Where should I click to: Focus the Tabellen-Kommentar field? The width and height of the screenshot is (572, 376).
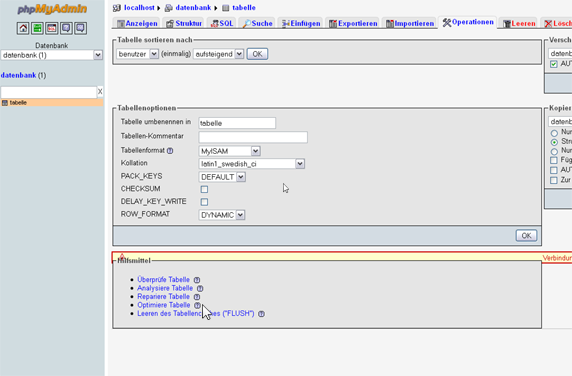(253, 137)
